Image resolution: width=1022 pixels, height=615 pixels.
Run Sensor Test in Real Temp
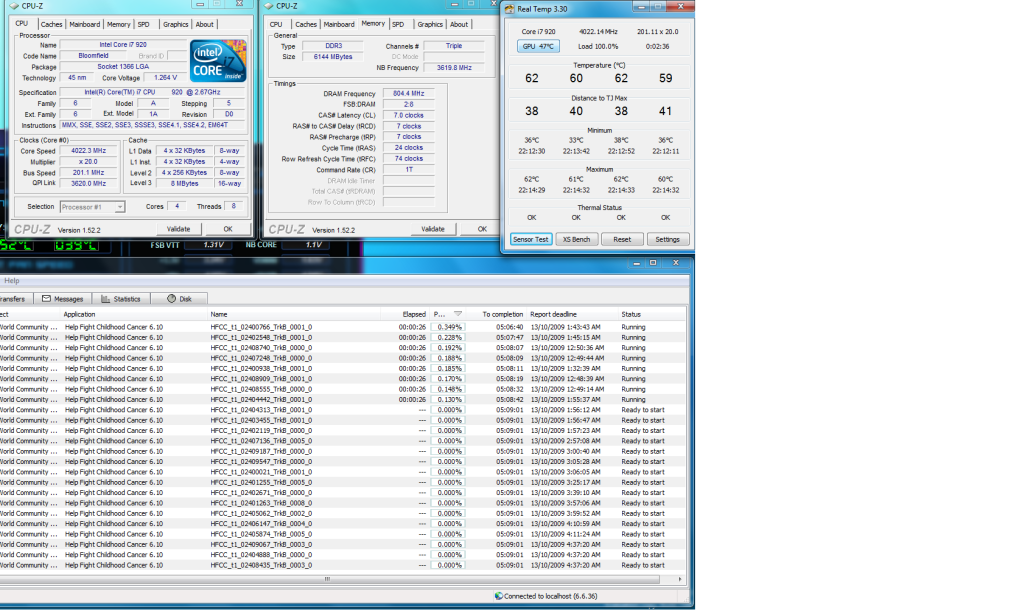[x=531, y=239]
